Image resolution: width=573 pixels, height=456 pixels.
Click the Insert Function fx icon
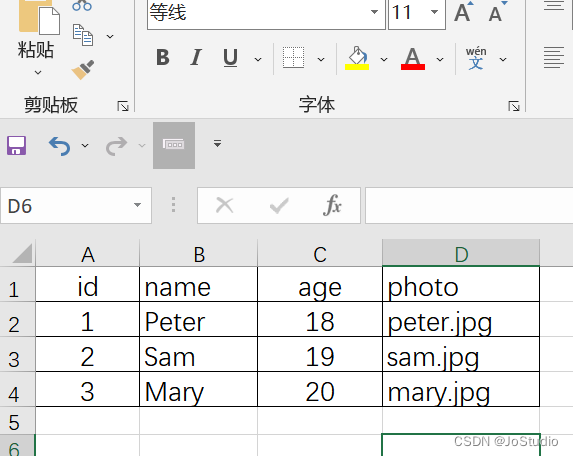pyautogui.click(x=332, y=205)
